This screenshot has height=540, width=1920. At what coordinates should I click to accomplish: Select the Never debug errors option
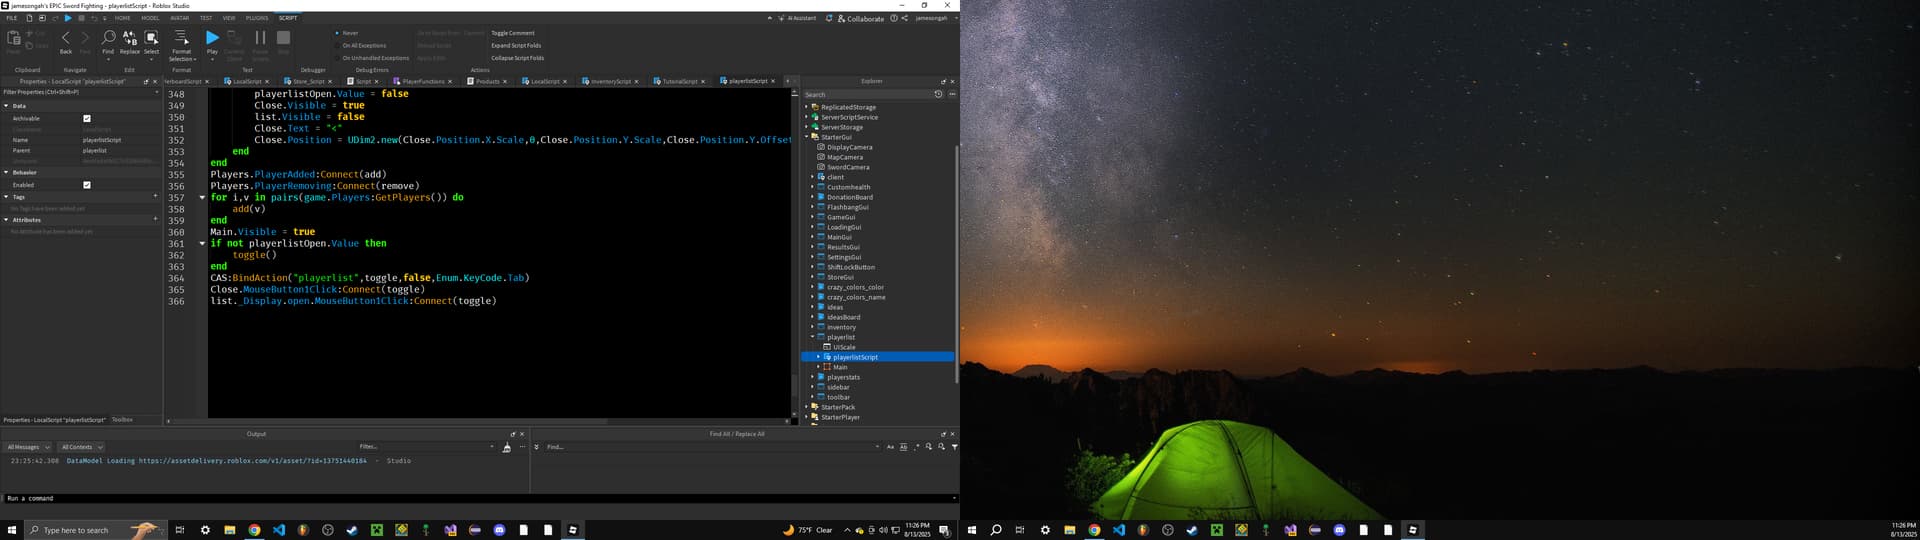(348, 33)
